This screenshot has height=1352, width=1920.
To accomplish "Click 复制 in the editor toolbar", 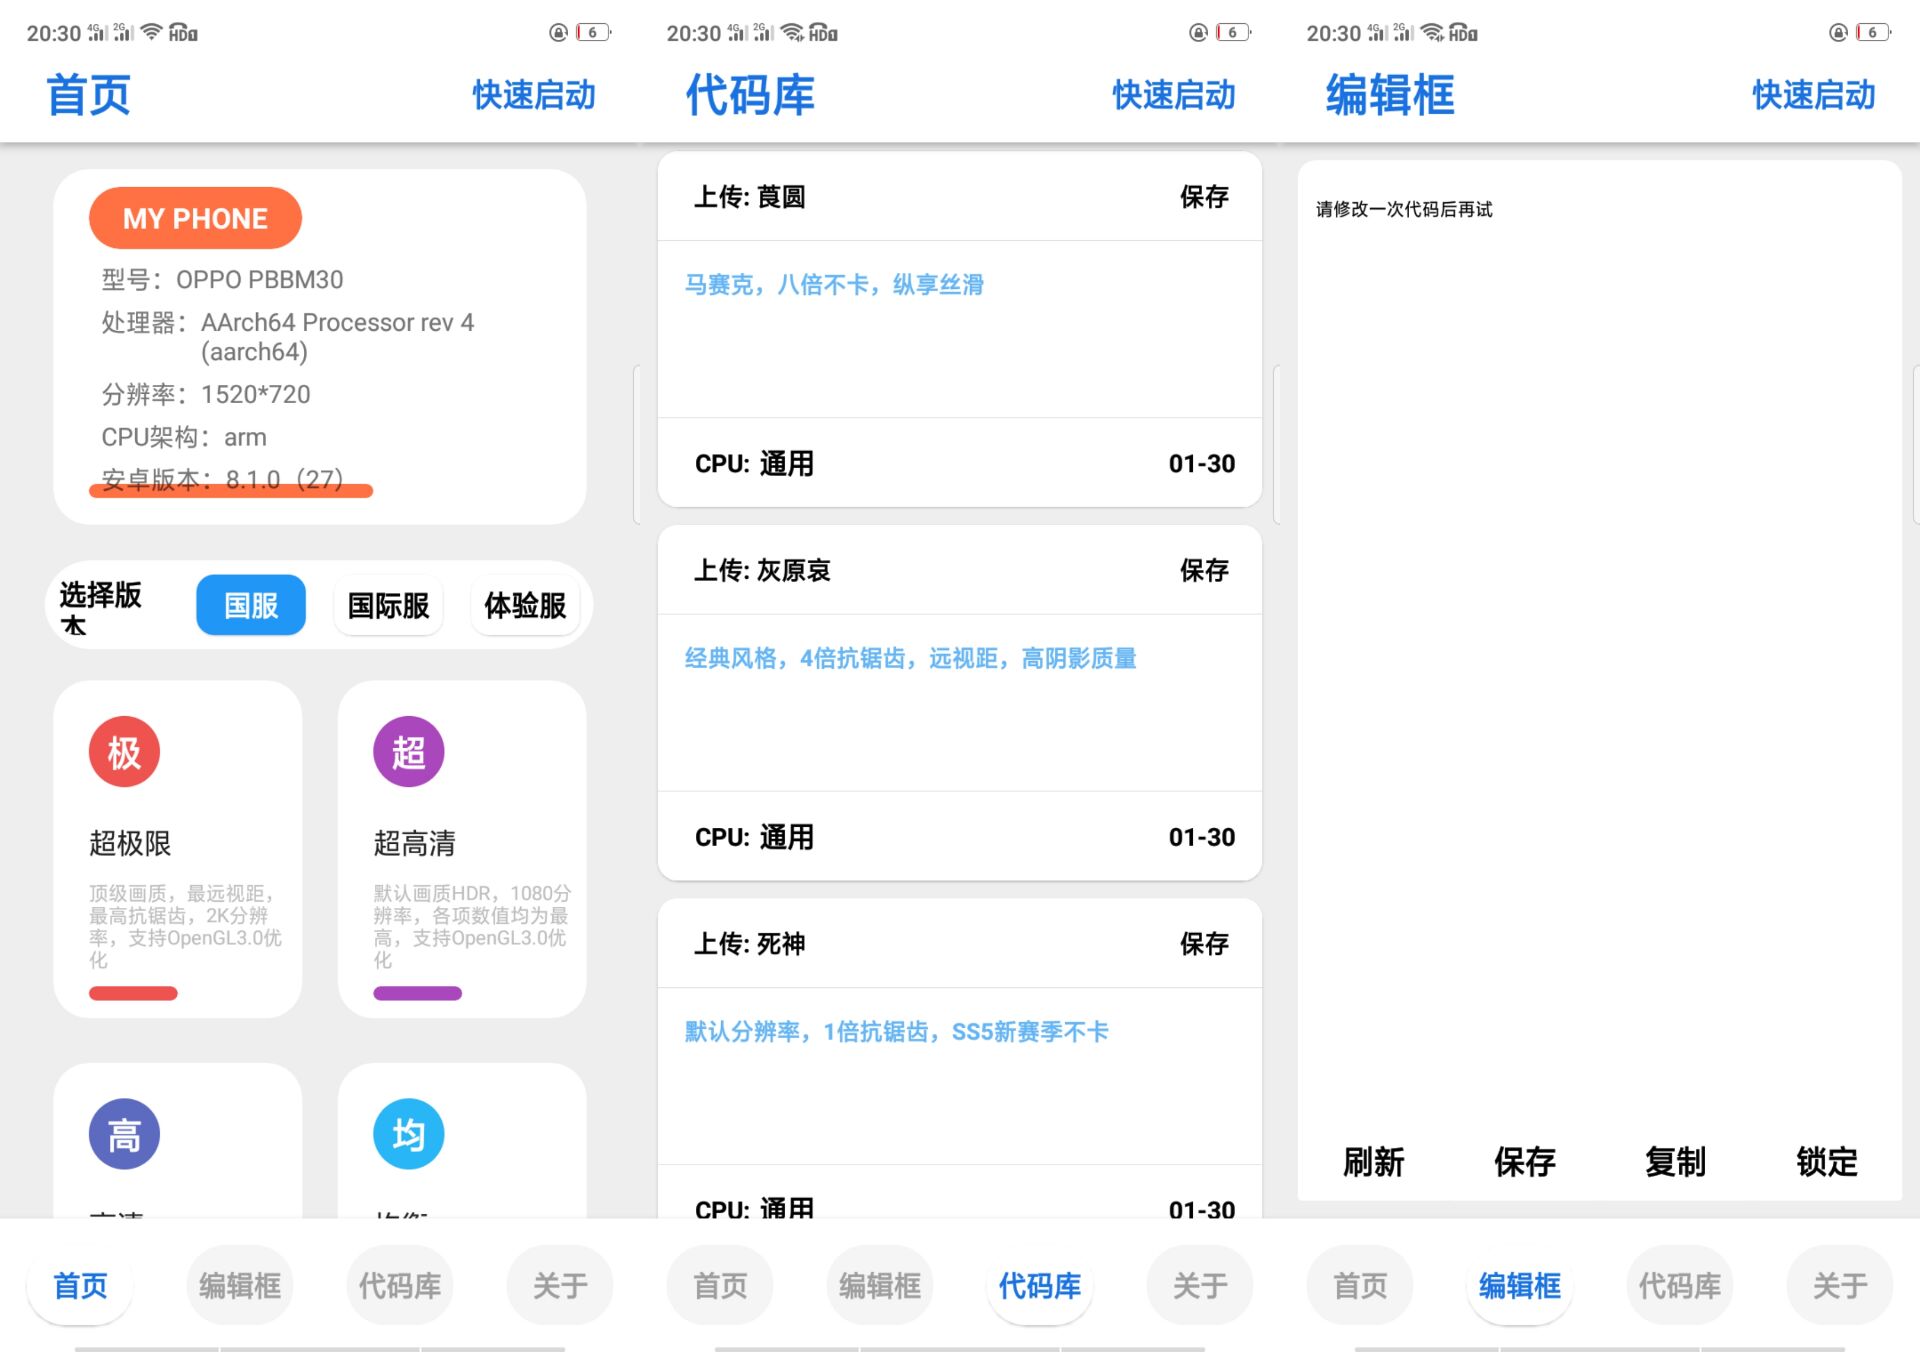I will 1674,1161.
